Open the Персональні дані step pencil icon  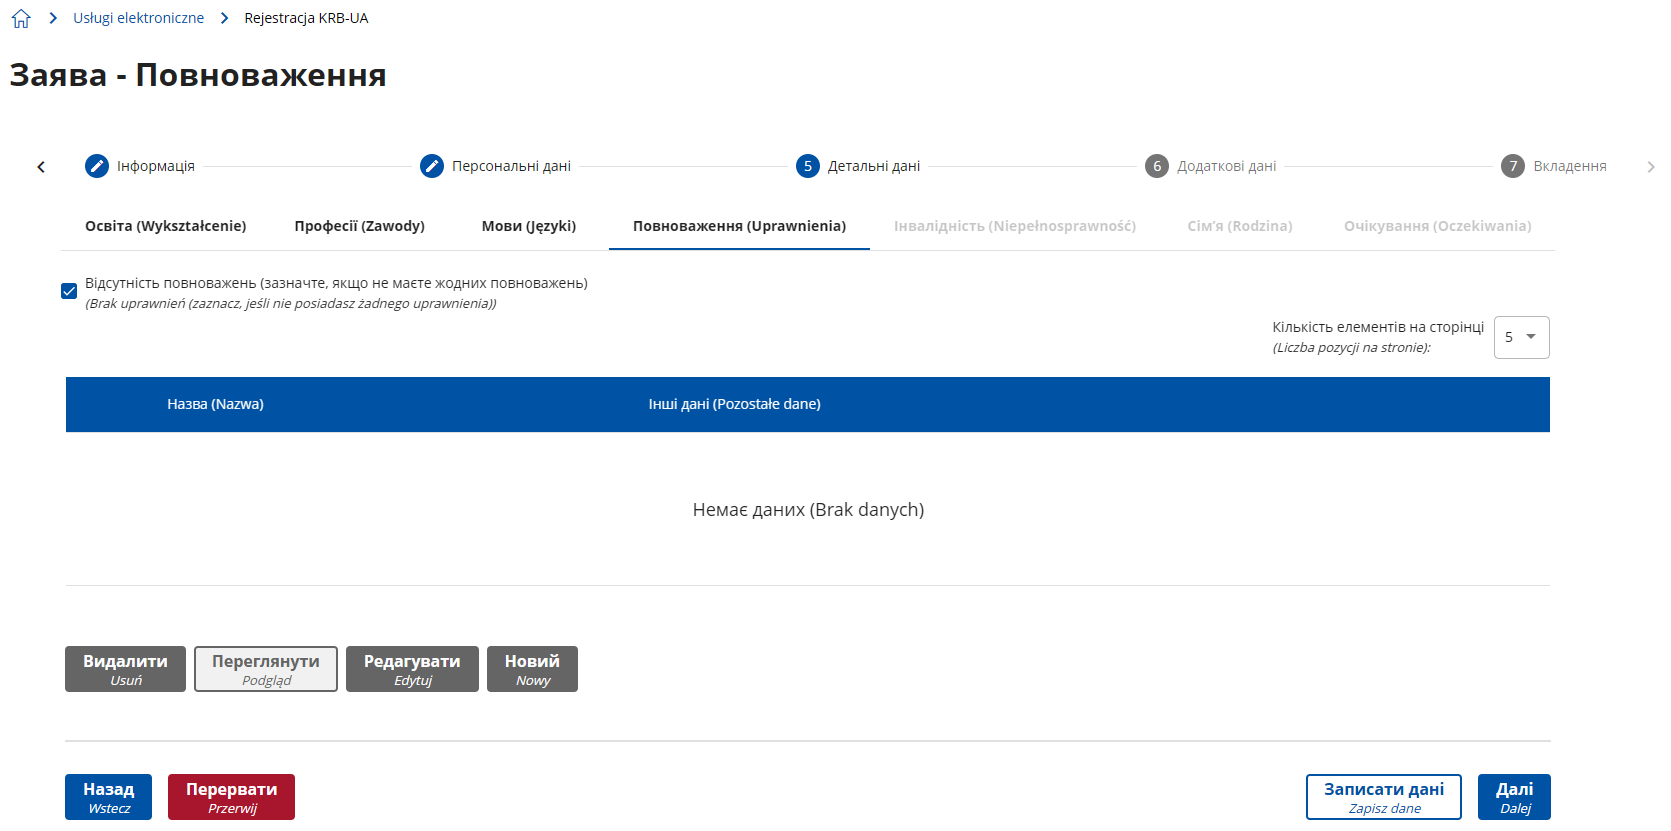coord(432,166)
